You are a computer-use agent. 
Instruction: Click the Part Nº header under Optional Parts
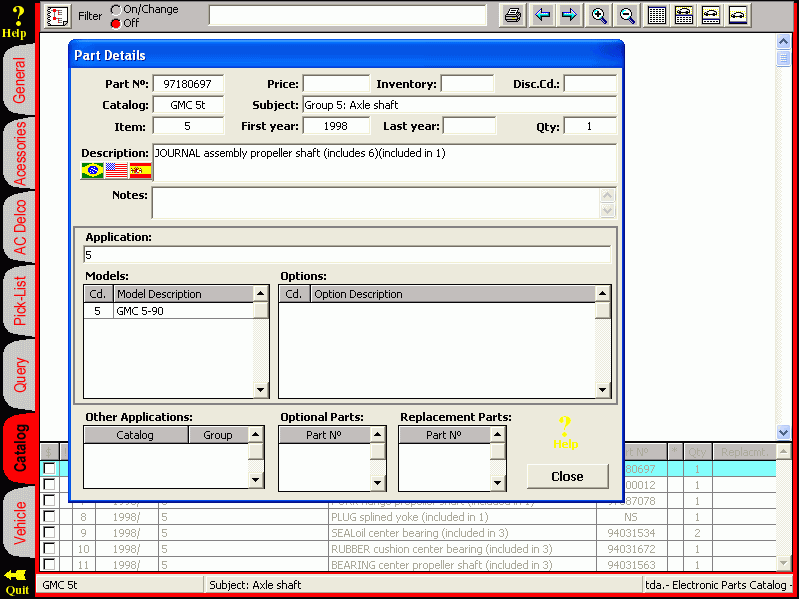click(x=325, y=435)
